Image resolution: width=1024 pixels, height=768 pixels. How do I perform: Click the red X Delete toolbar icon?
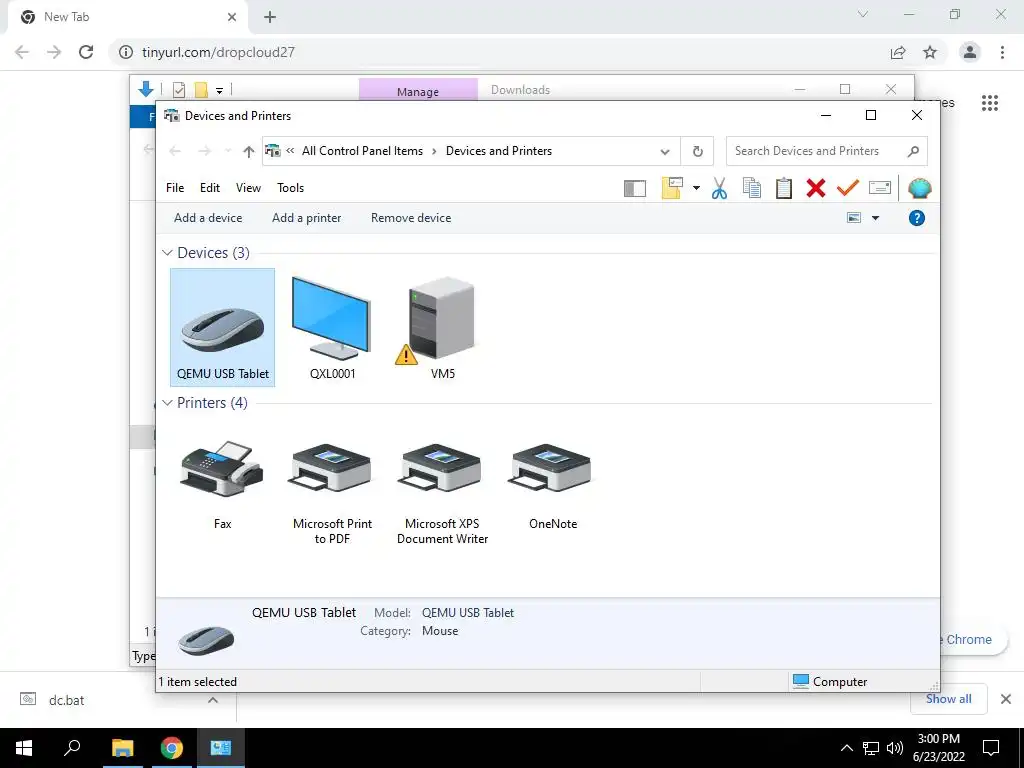816,189
